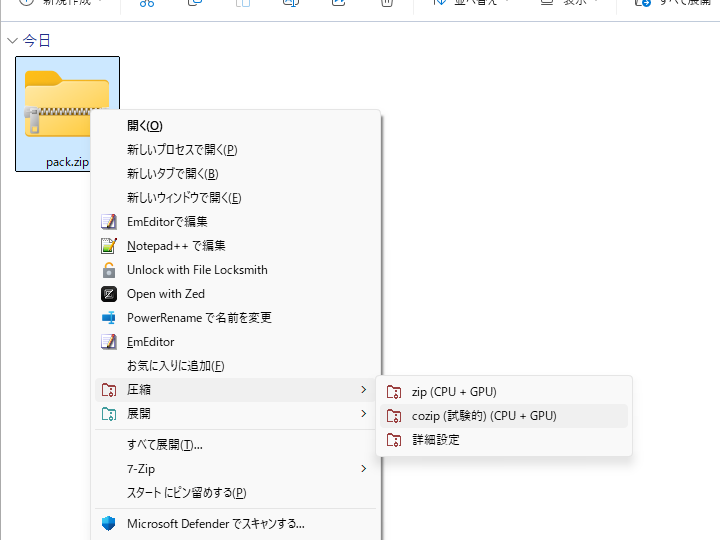
Task: Select 新しいプロセスで開く(P) entry
Action: click(x=236, y=150)
